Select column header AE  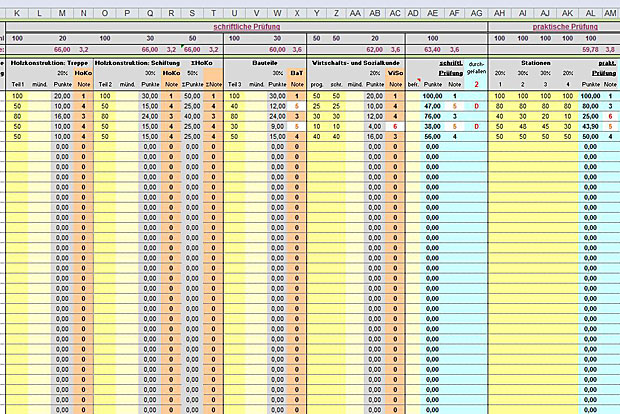(432, 11)
